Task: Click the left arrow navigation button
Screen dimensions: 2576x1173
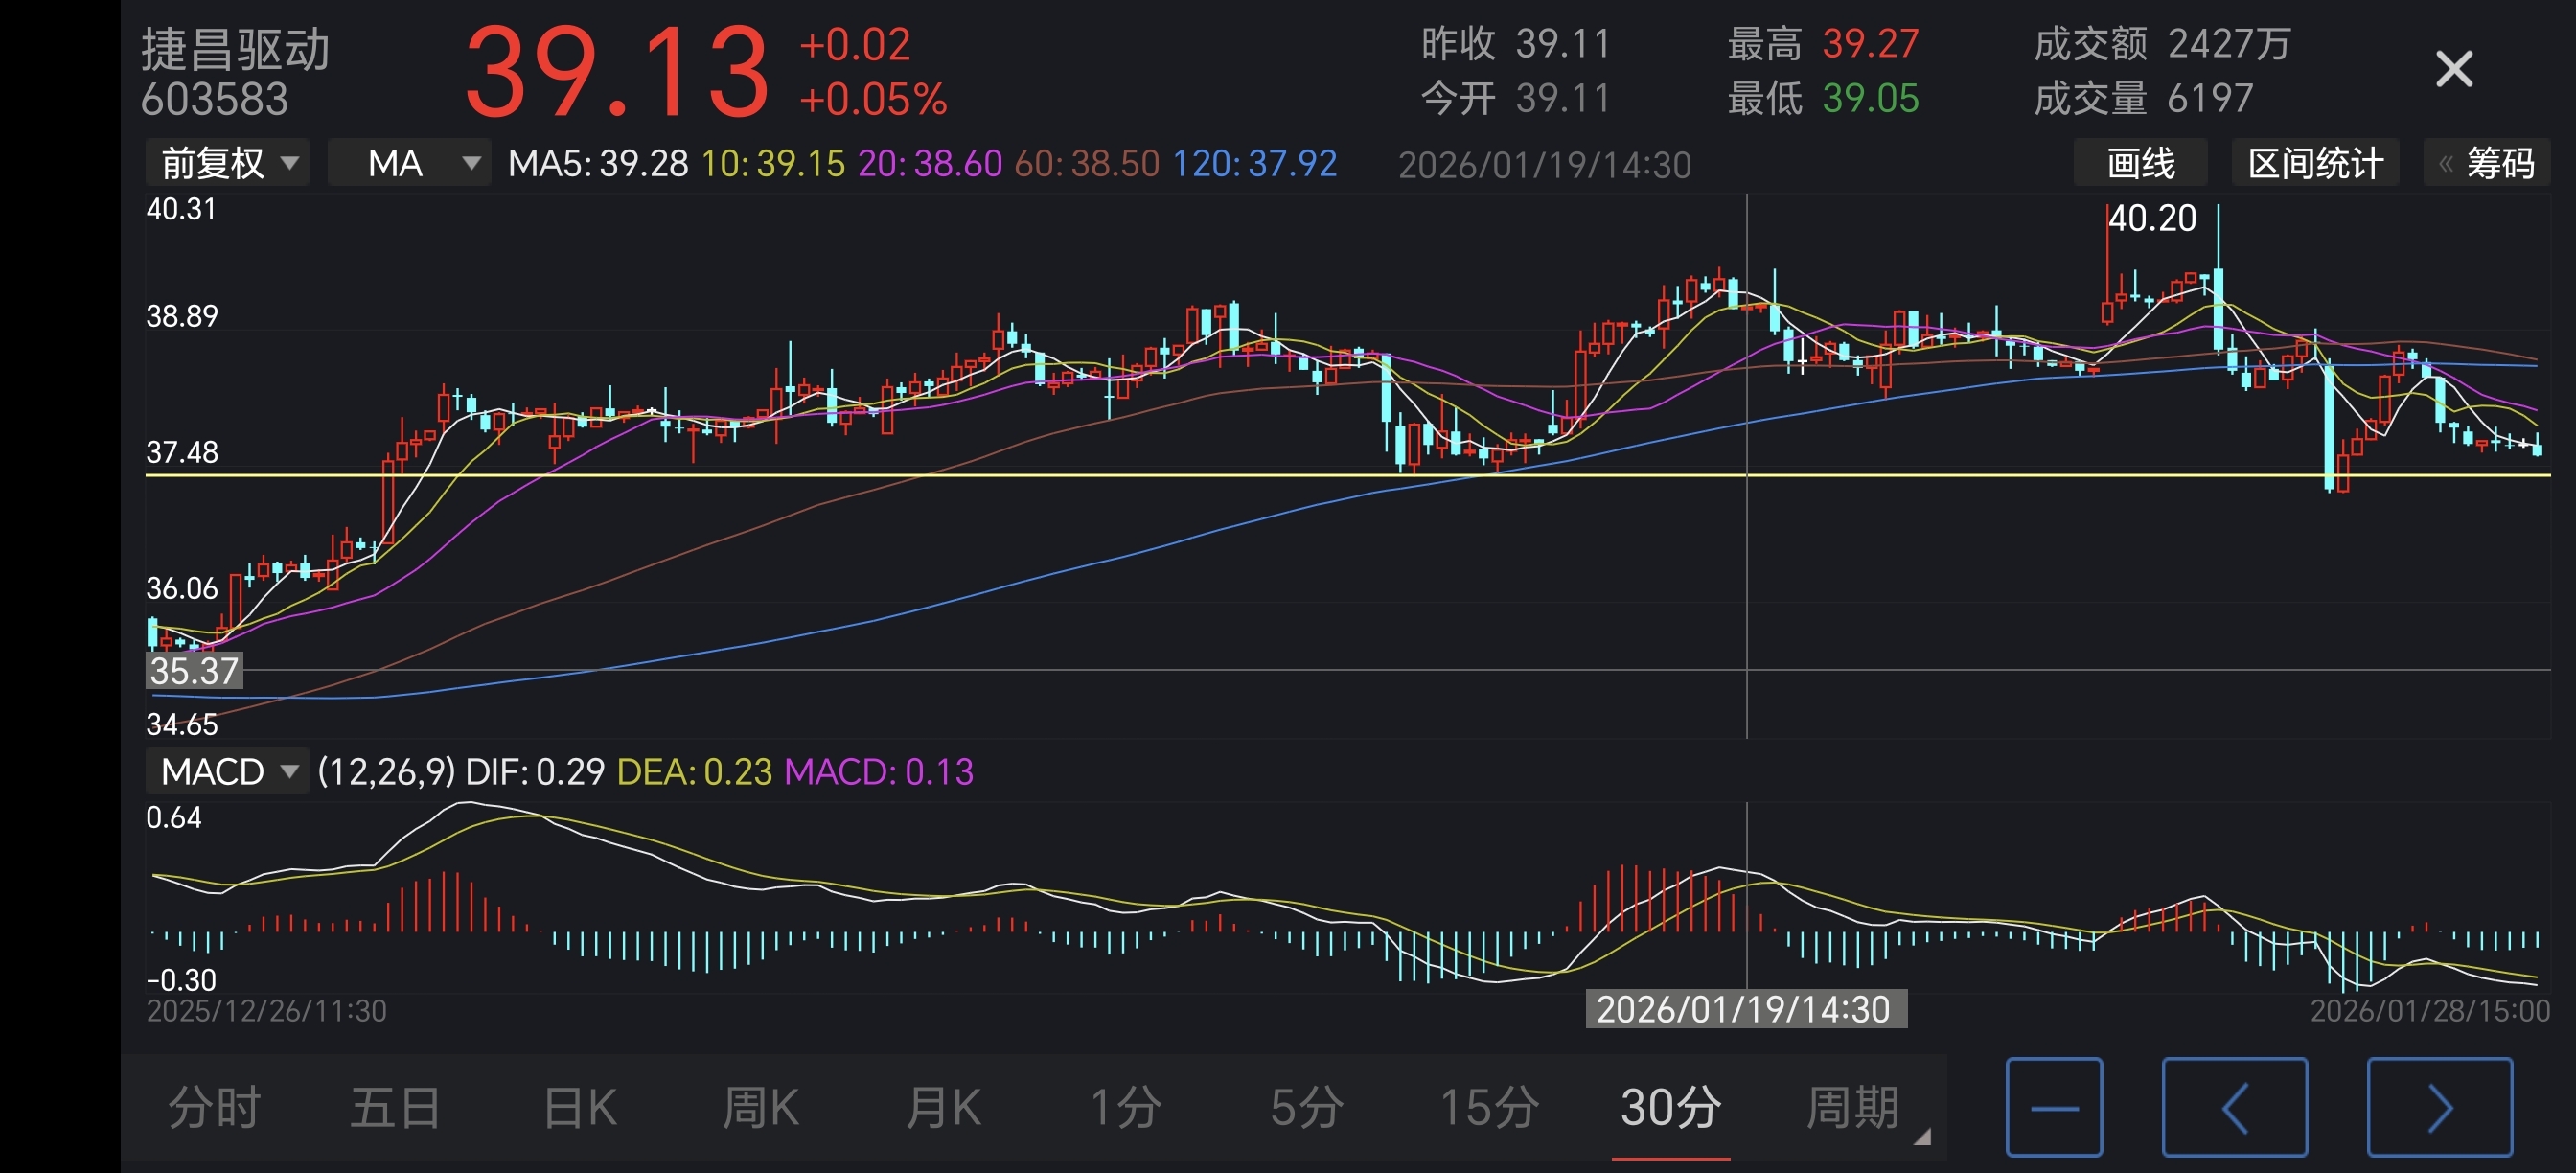Action: 2234,1107
